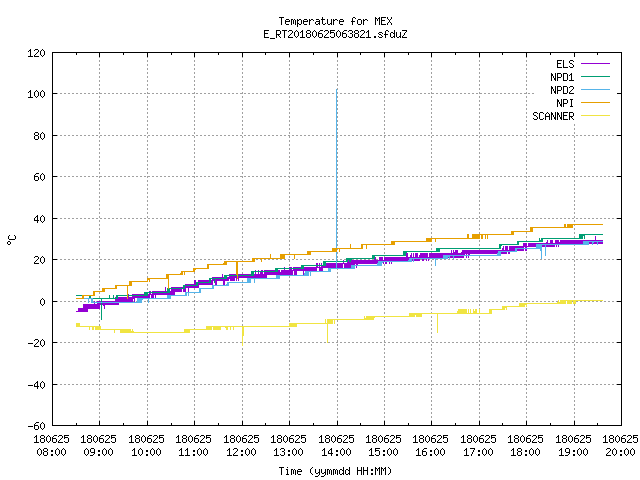
Task: Click the NPI legend label
Action: [x=565, y=103]
